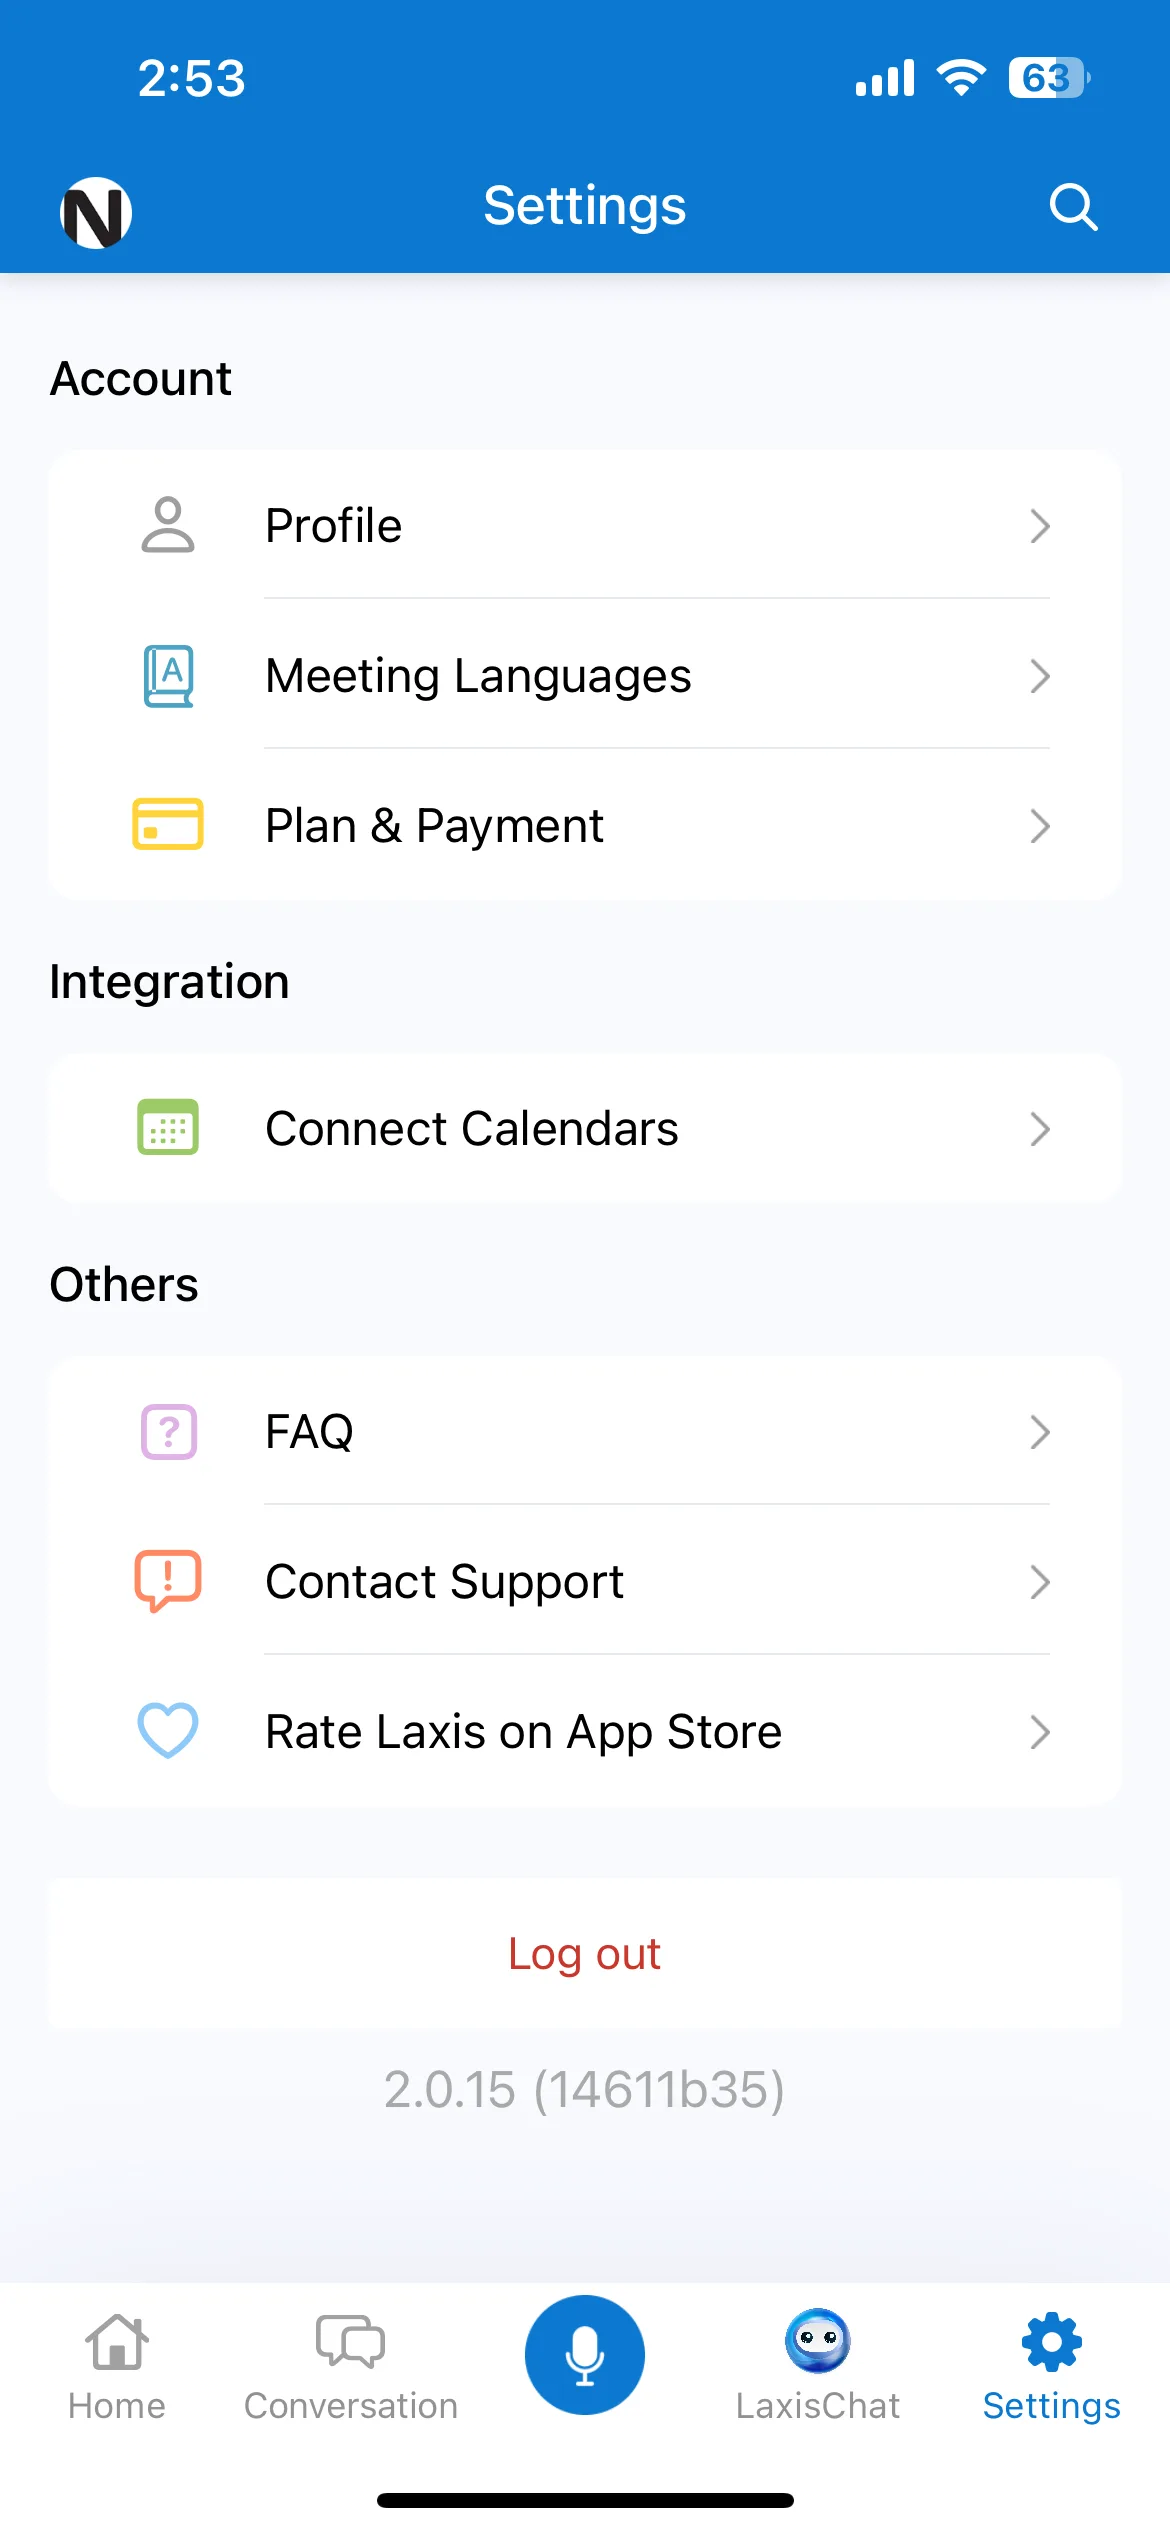Screen dimensions: 1170x2532
Task: Switch to the Home tab
Action: [117, 2366]
